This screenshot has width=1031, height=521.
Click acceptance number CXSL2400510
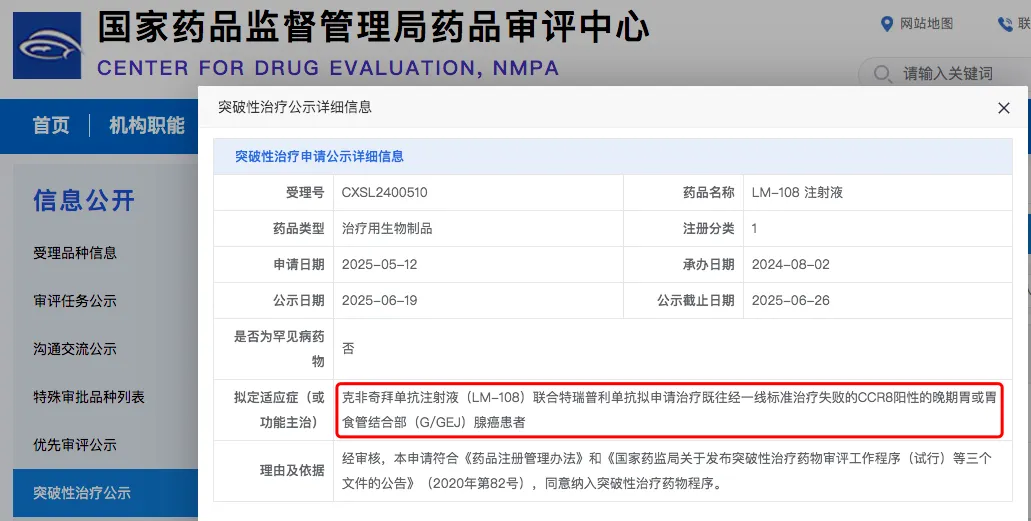pyautogui.click(x=385, y=193)
